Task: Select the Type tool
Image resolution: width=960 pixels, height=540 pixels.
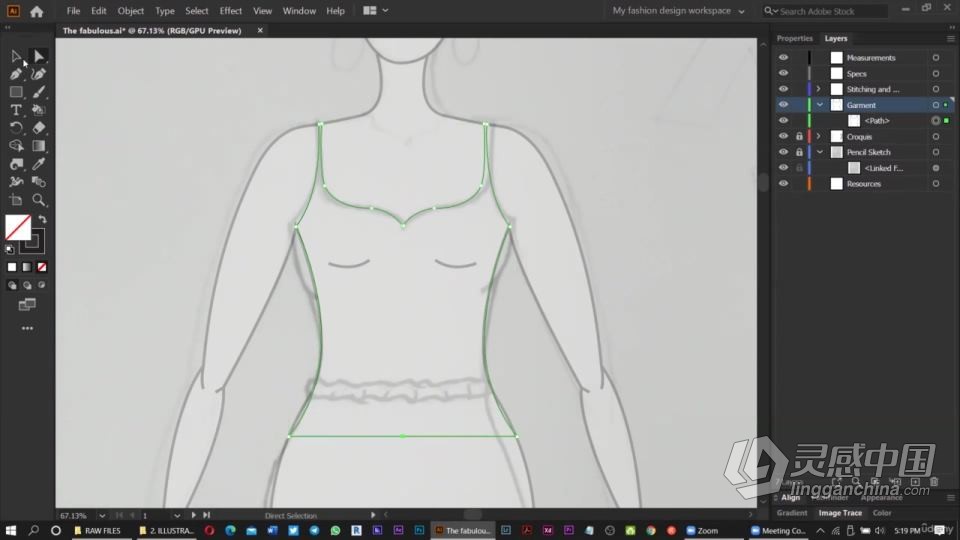Action: point(16,110)
